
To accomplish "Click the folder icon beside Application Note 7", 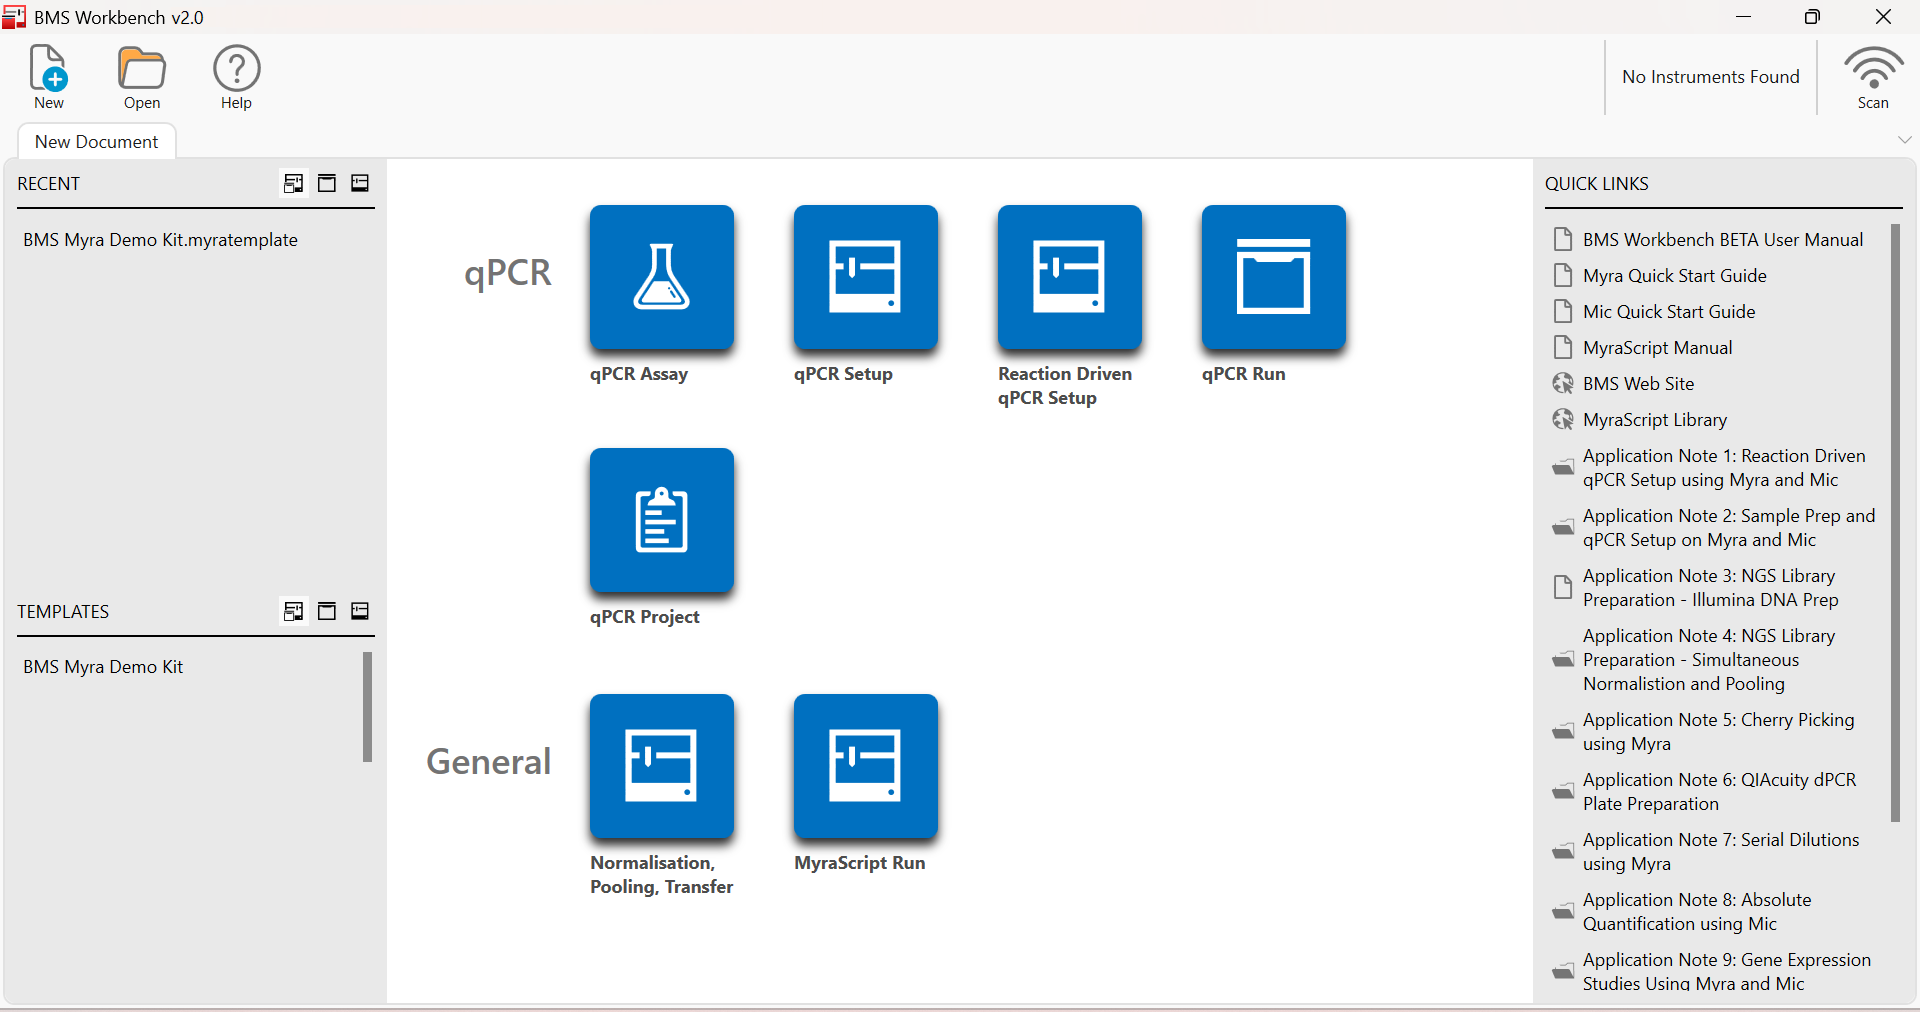I will click(x=1563, y=852).
